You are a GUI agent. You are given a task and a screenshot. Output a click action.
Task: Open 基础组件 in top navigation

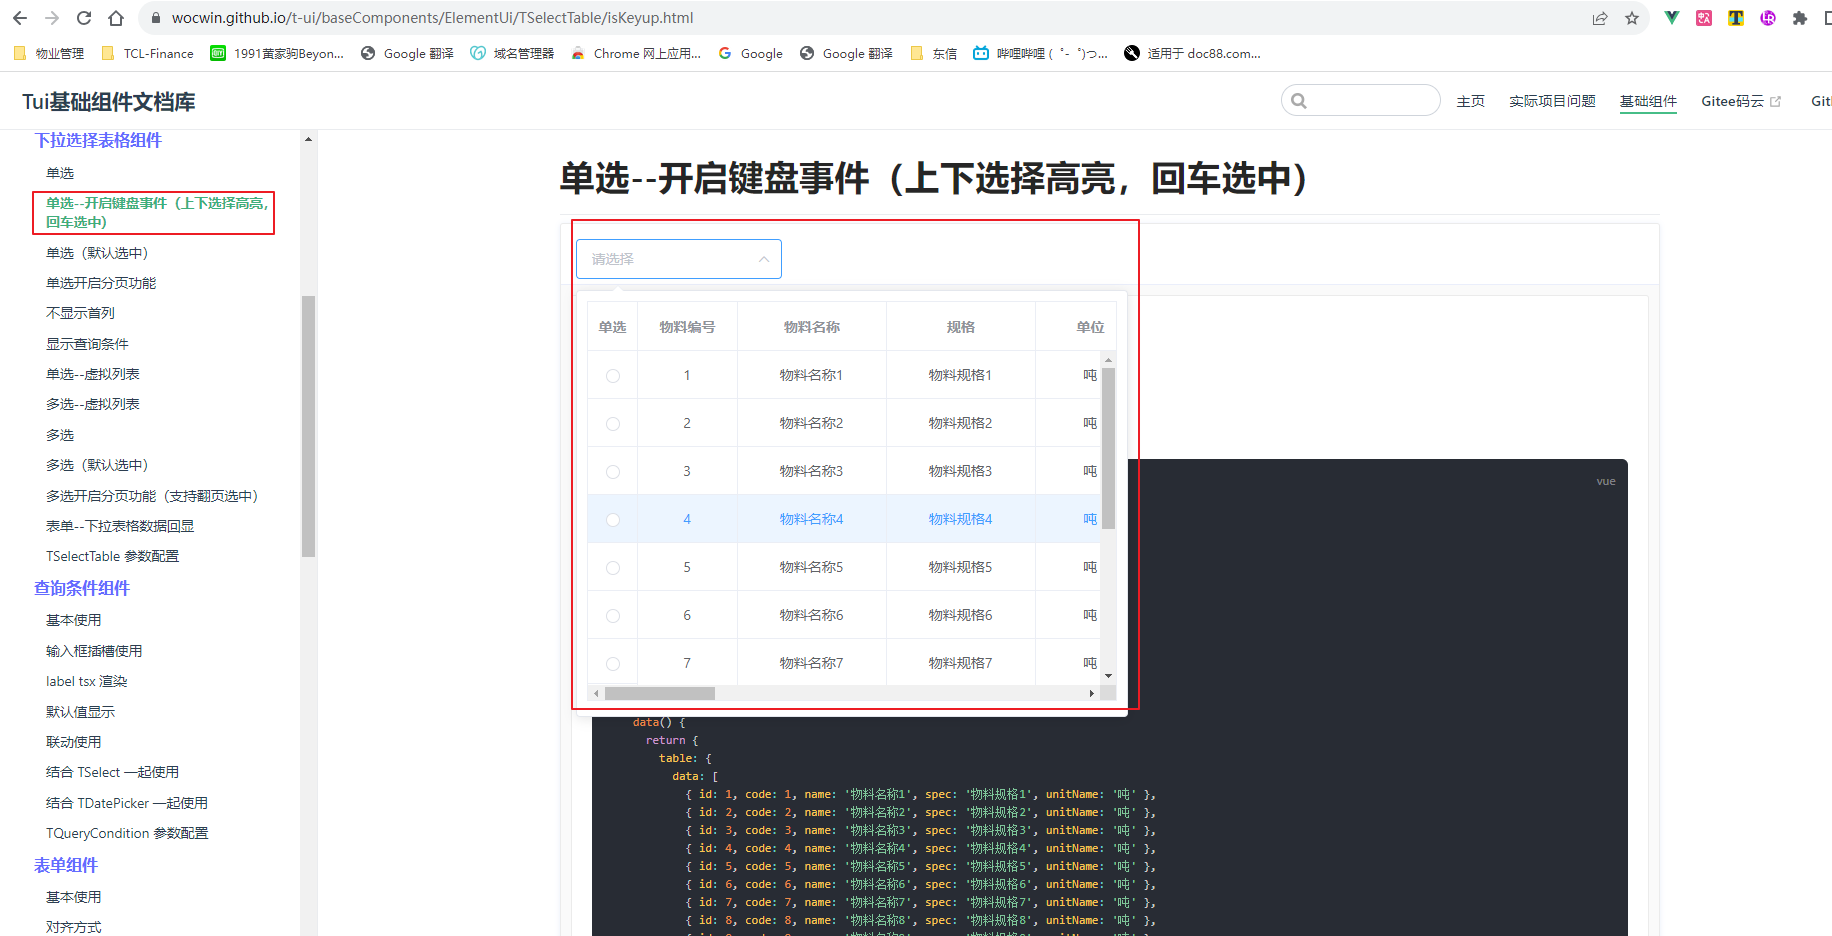1648,101
